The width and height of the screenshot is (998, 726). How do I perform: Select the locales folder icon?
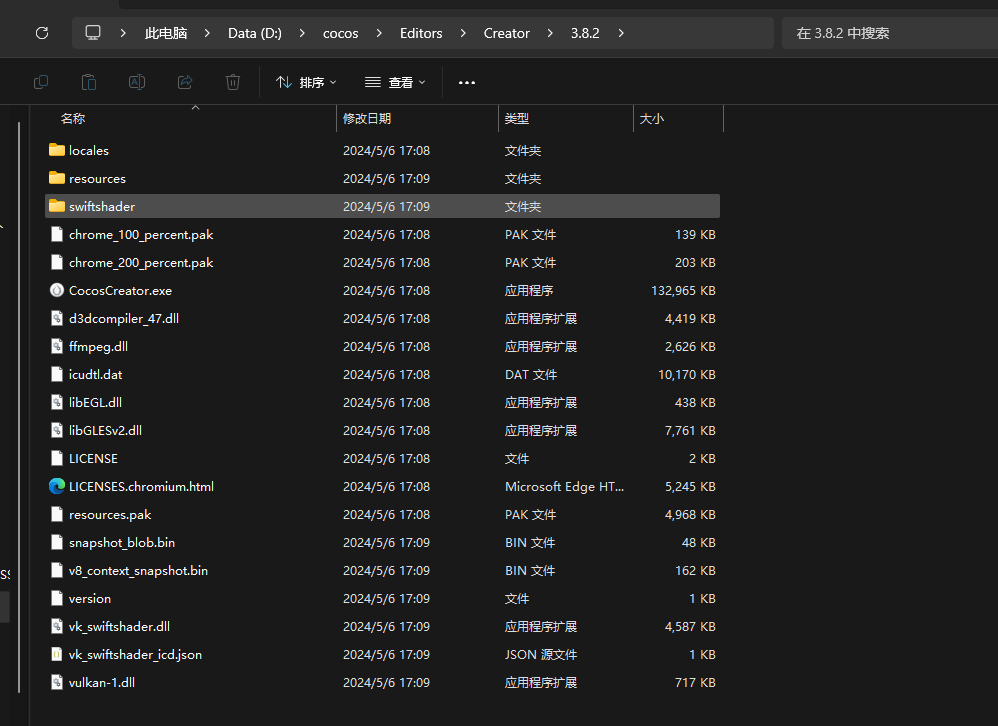57,150
